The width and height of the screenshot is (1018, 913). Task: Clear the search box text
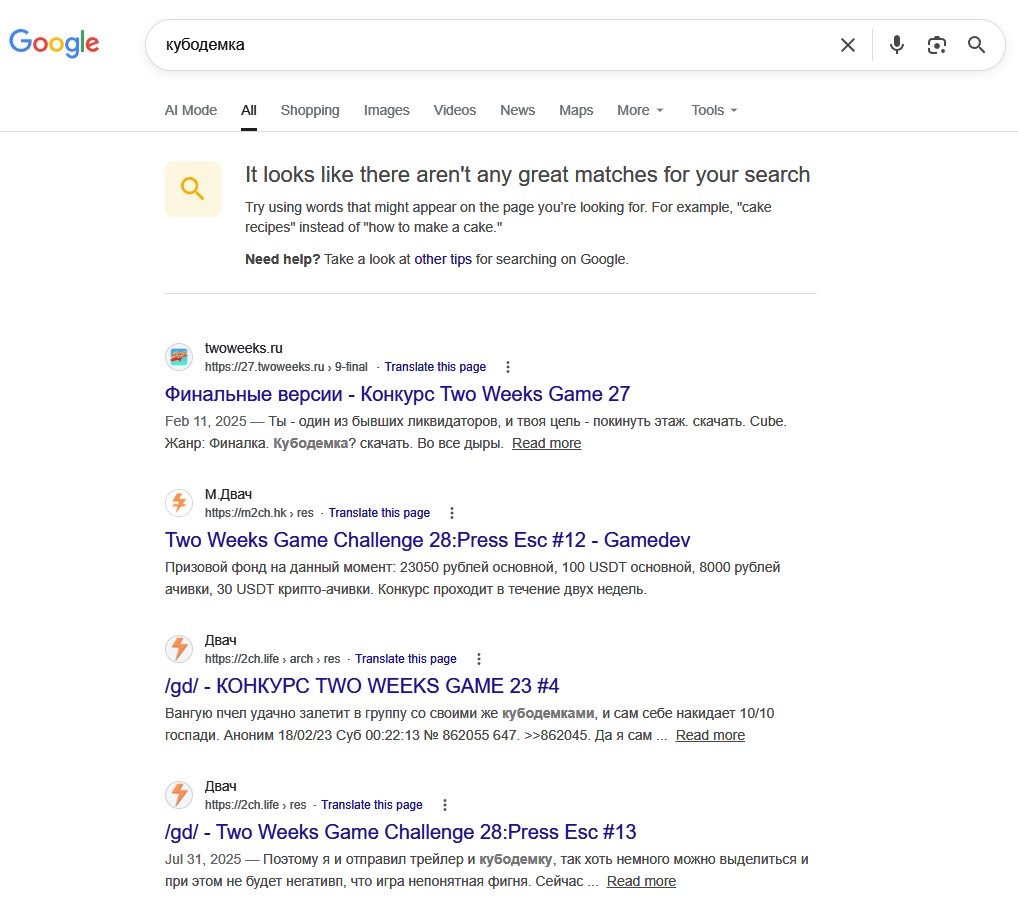point(848,45)
